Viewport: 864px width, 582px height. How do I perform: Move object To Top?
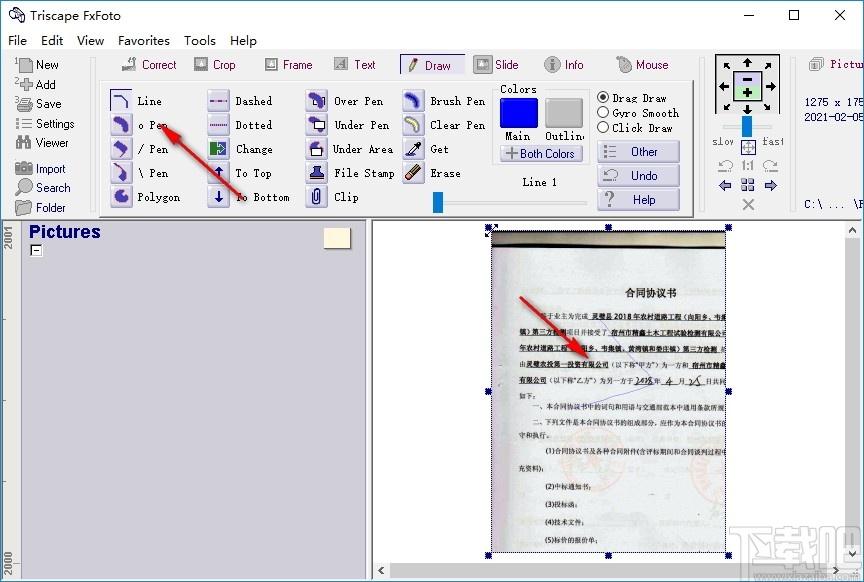[x=219, y=173]
